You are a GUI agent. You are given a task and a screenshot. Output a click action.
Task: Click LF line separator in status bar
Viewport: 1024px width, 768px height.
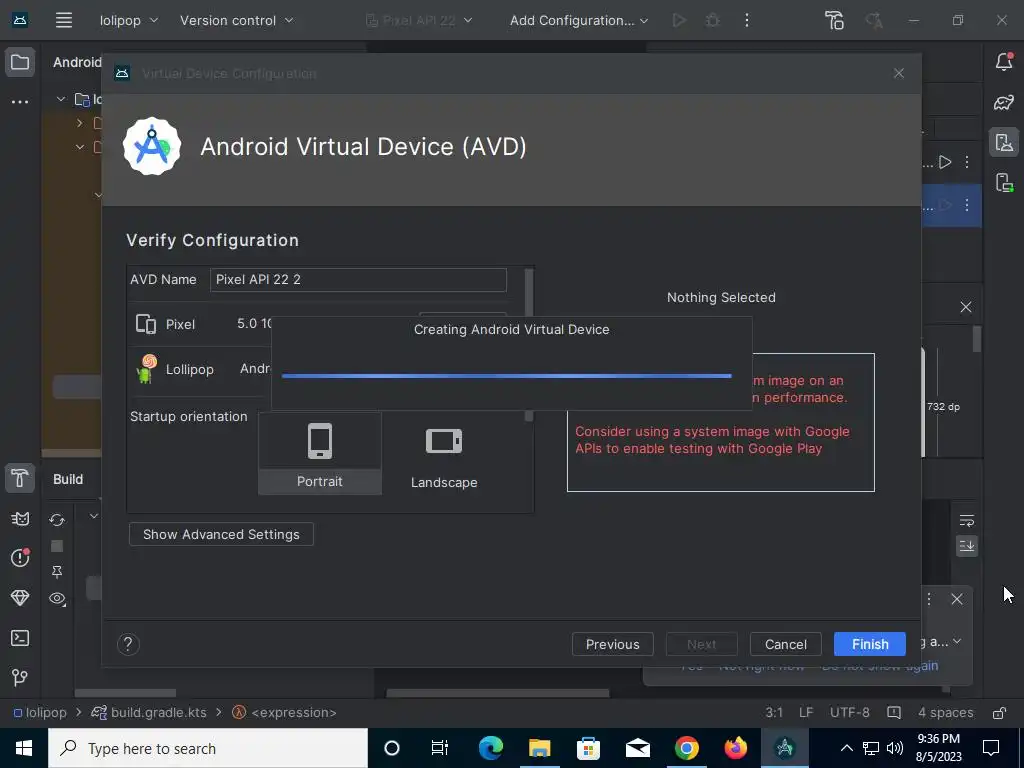[x=806, y=712]
